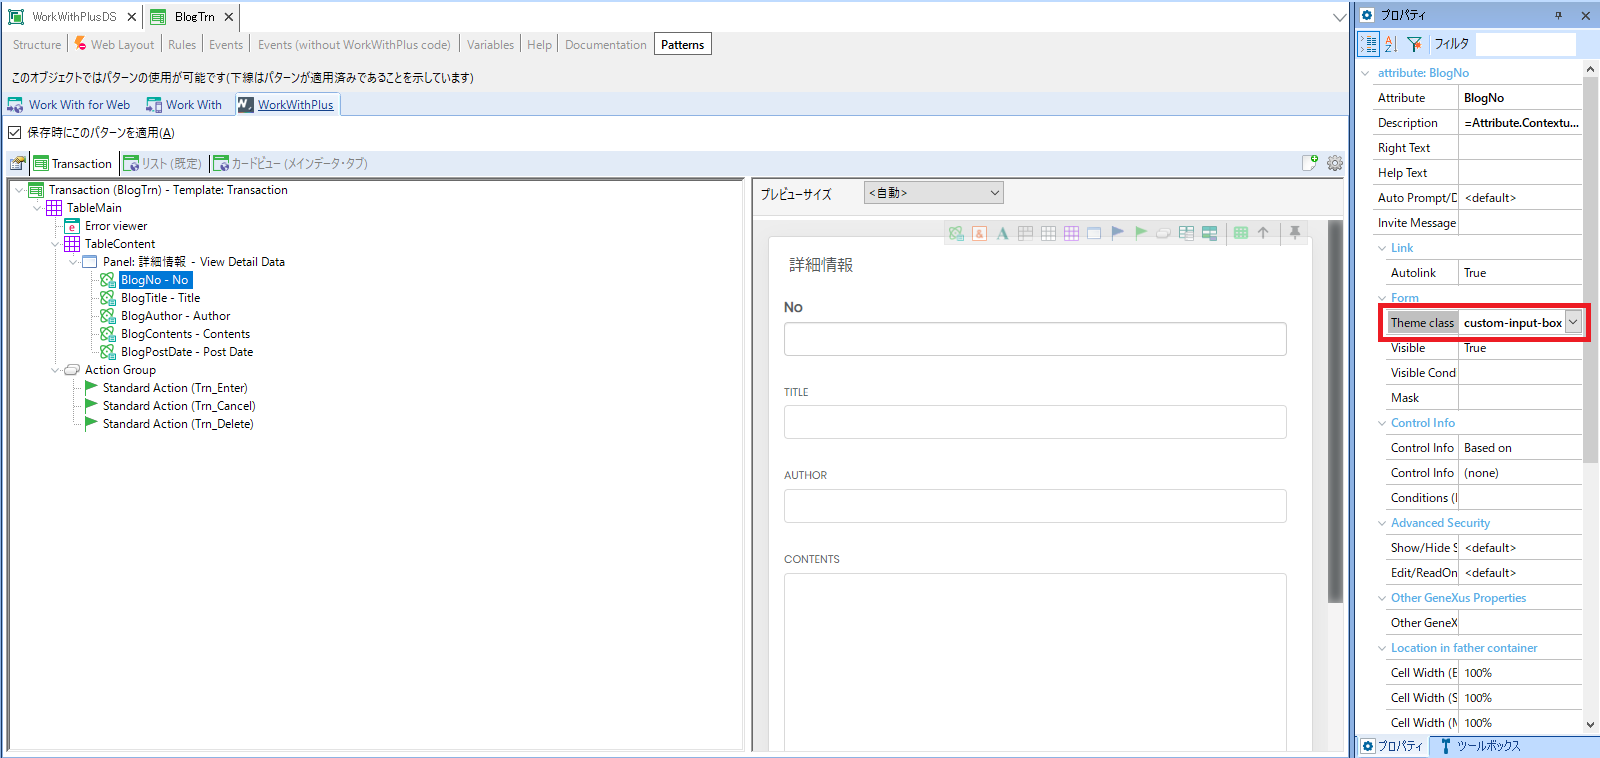This screenshot has height=758, width=1600.
Task: Click the green table icon in preview toolbar
Action: 1241,233
